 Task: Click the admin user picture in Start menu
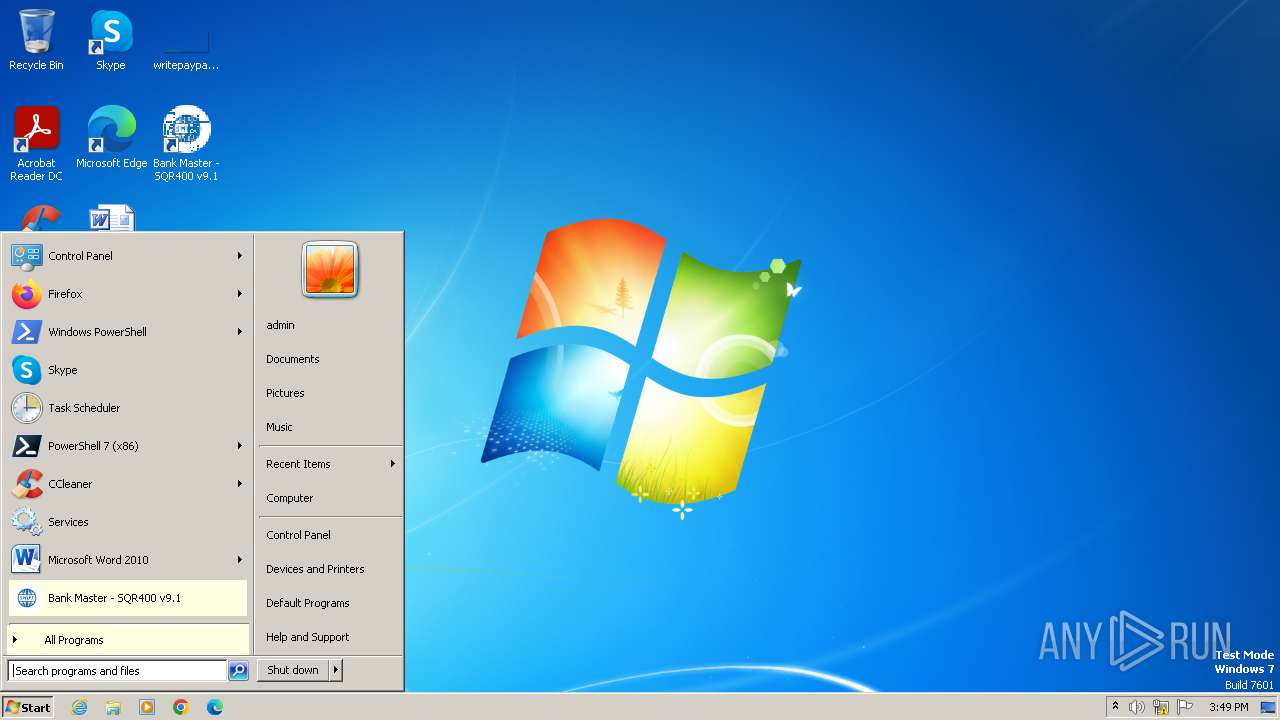click(330, 270)
